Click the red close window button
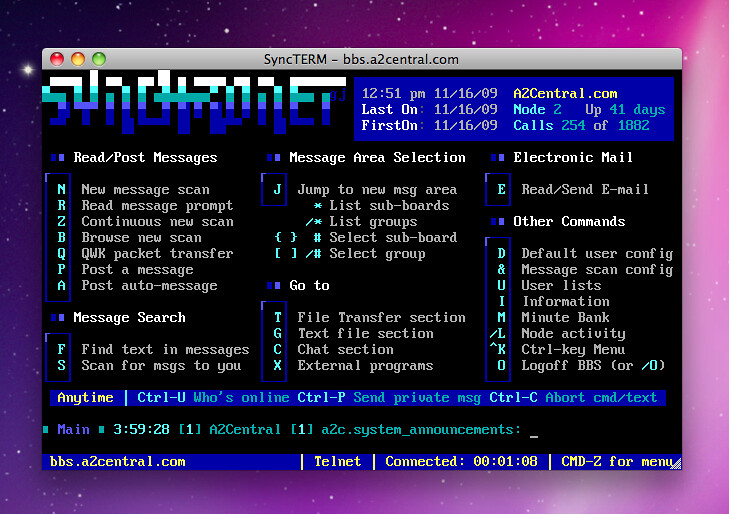 [57, 59]
